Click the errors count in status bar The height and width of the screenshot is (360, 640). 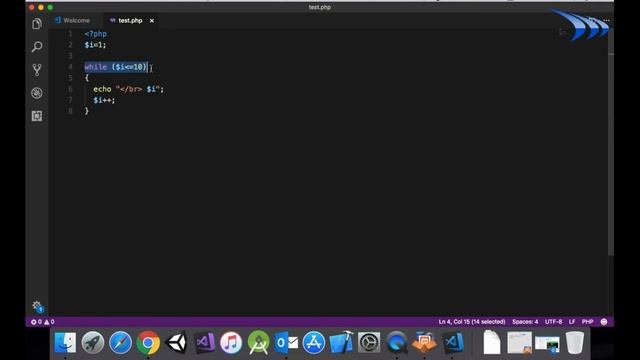36,322
